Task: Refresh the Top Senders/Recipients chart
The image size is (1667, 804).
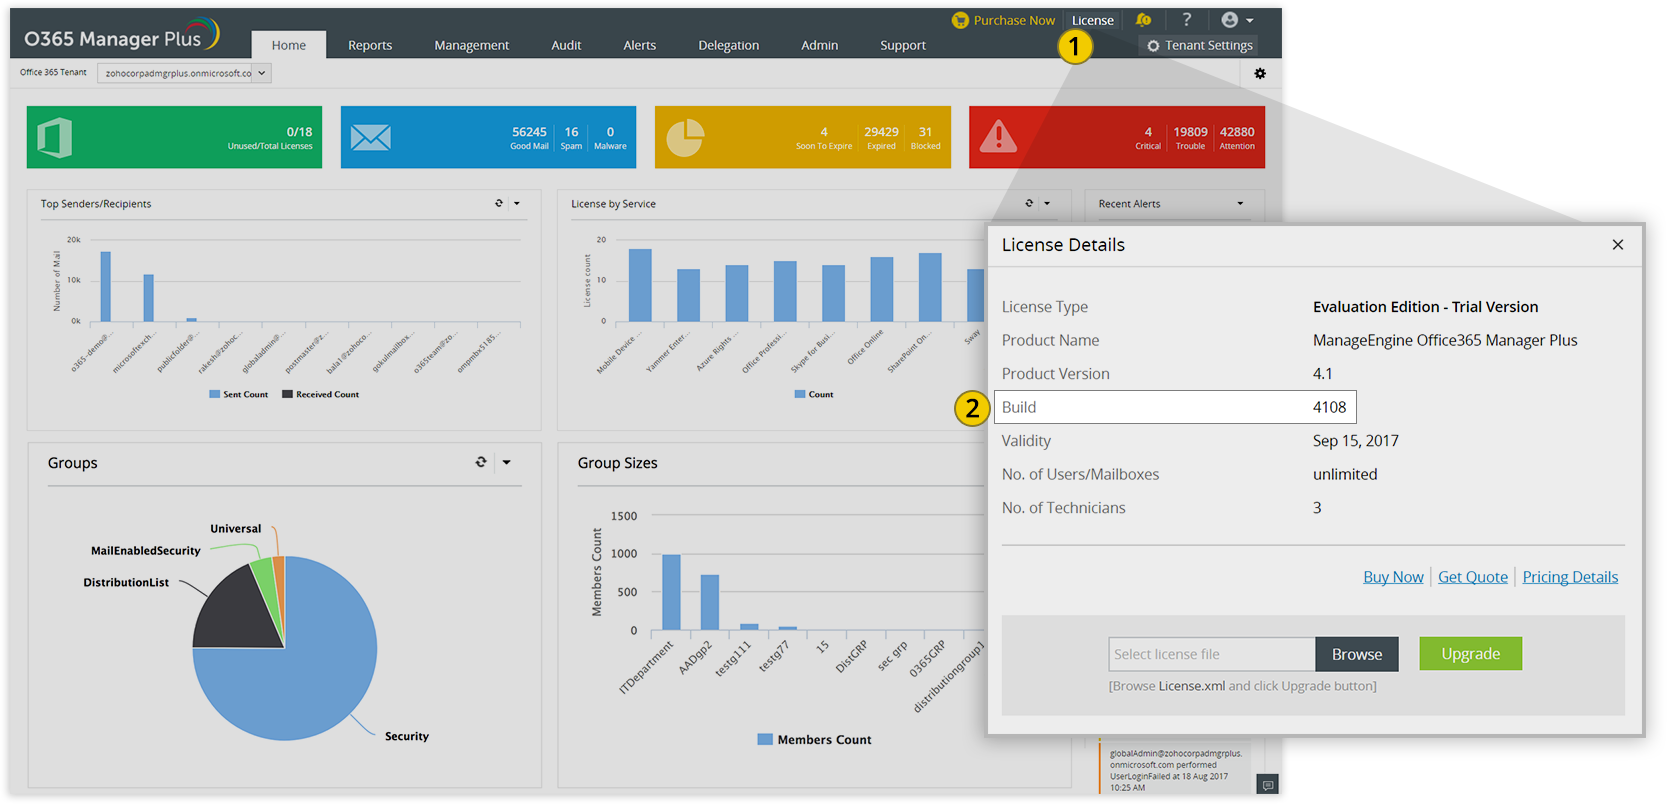Action: click(499, 203)
